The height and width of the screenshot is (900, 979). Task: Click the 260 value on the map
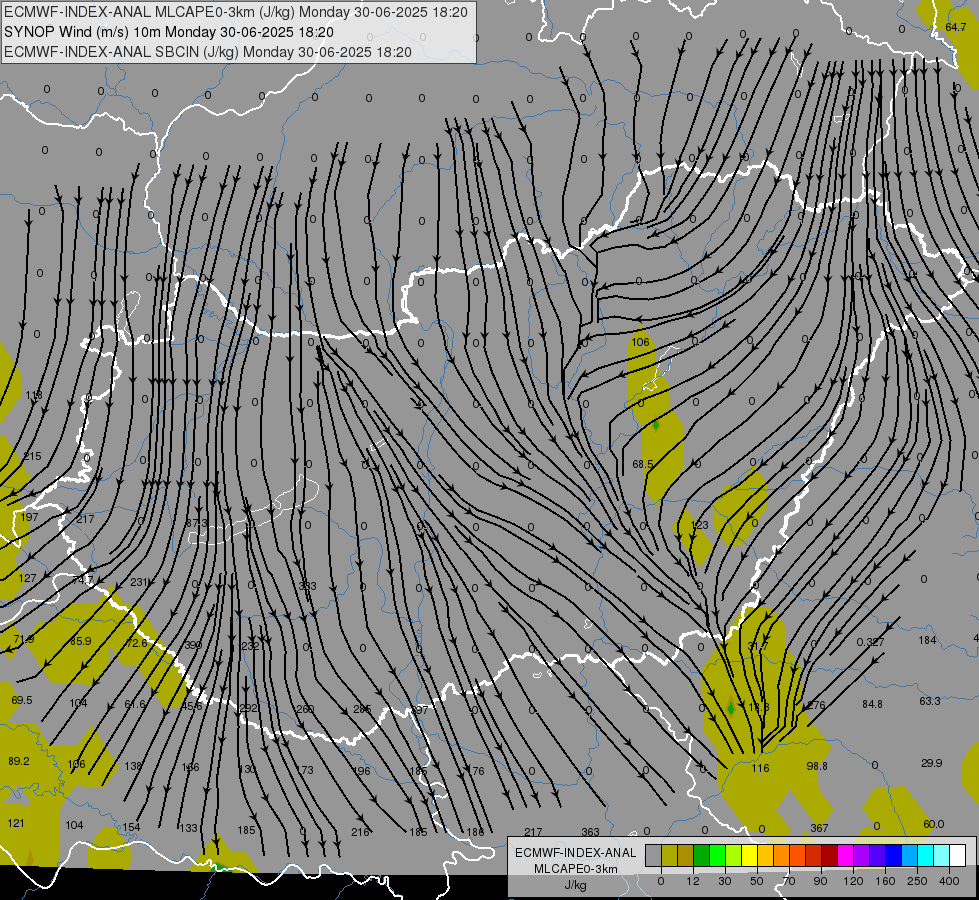[x=305, y=709]
